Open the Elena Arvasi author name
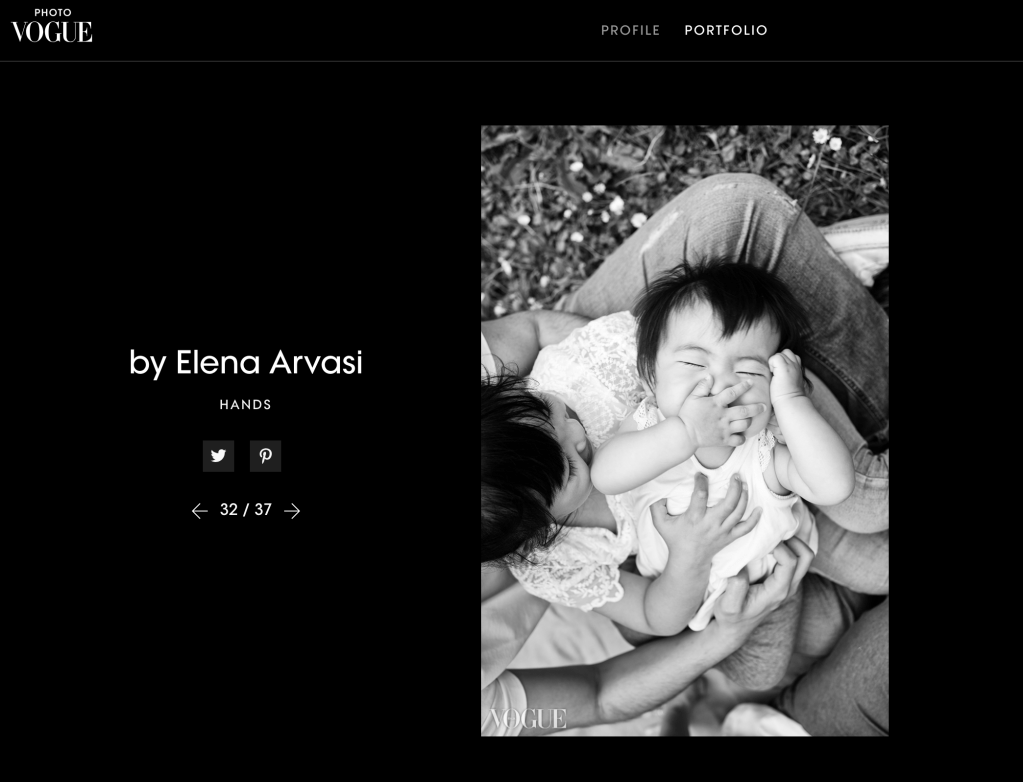The image size is (1023, 782). (269, 362)
